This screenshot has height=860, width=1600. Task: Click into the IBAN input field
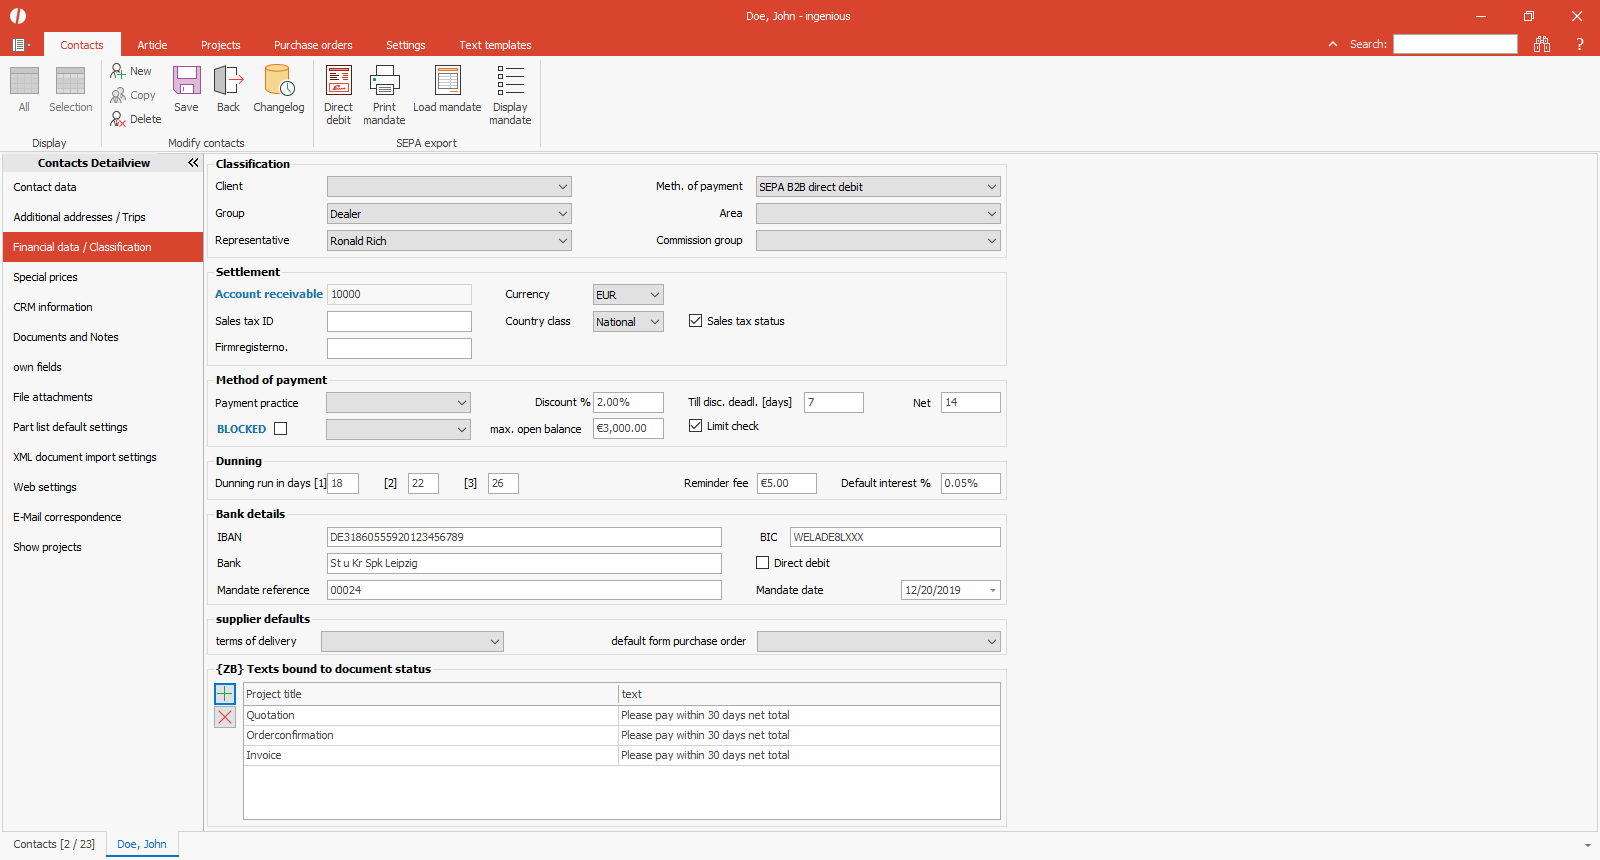[x=523, y=537]
